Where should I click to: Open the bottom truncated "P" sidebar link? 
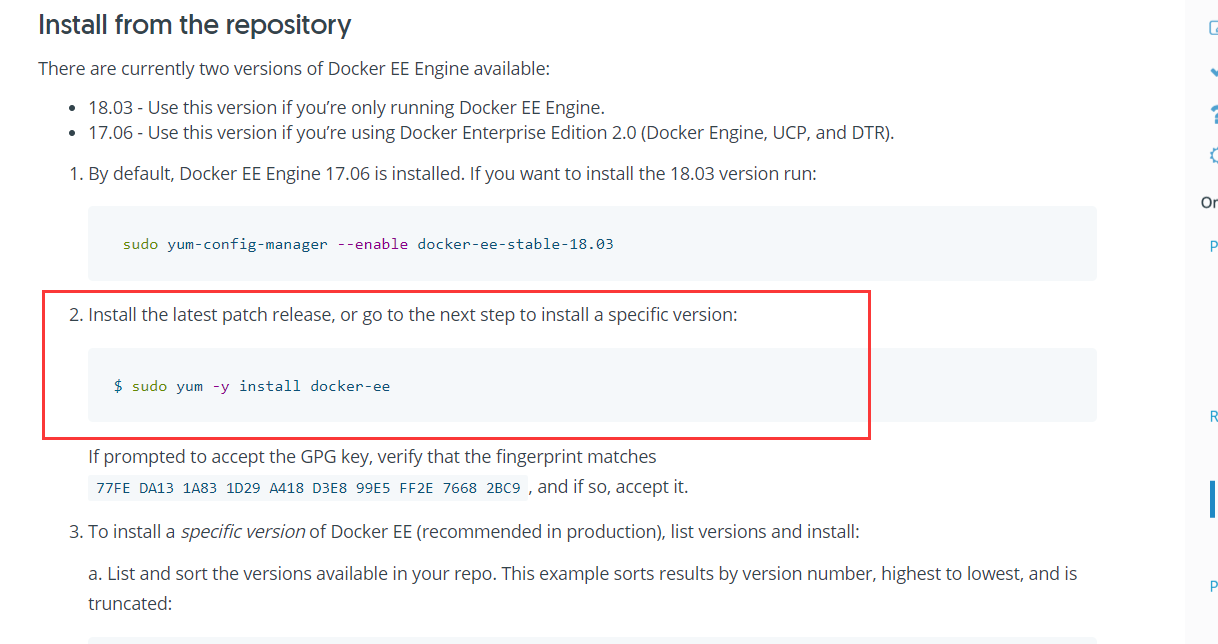click(x=1213, y=586)
